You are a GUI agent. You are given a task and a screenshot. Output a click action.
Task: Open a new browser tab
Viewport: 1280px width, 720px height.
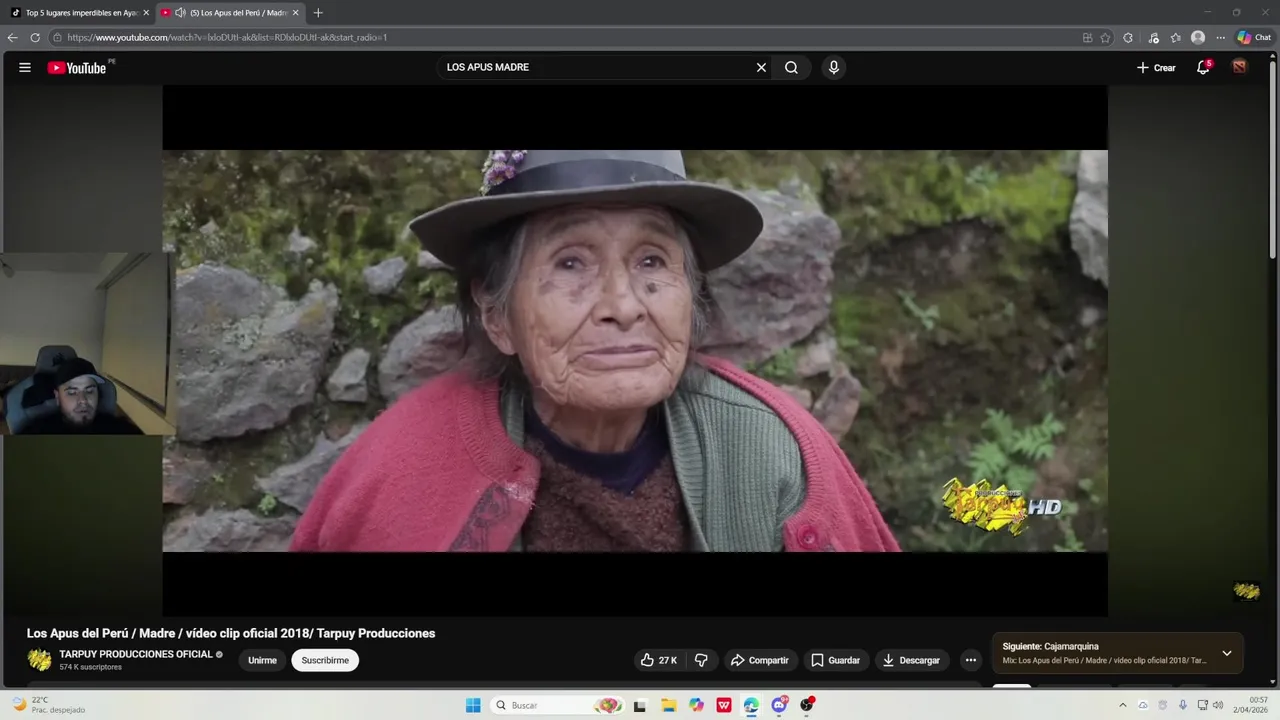tap(318, 13)
